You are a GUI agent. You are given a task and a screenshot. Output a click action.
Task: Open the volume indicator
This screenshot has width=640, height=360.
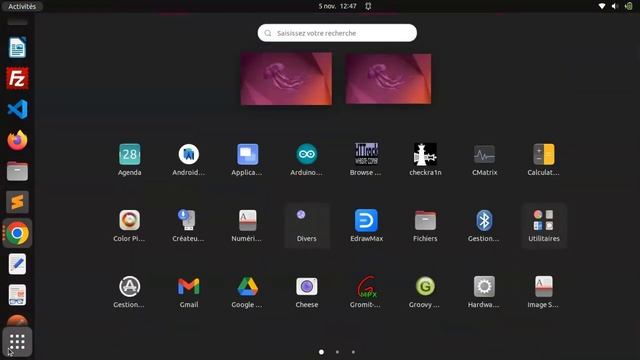615,6
